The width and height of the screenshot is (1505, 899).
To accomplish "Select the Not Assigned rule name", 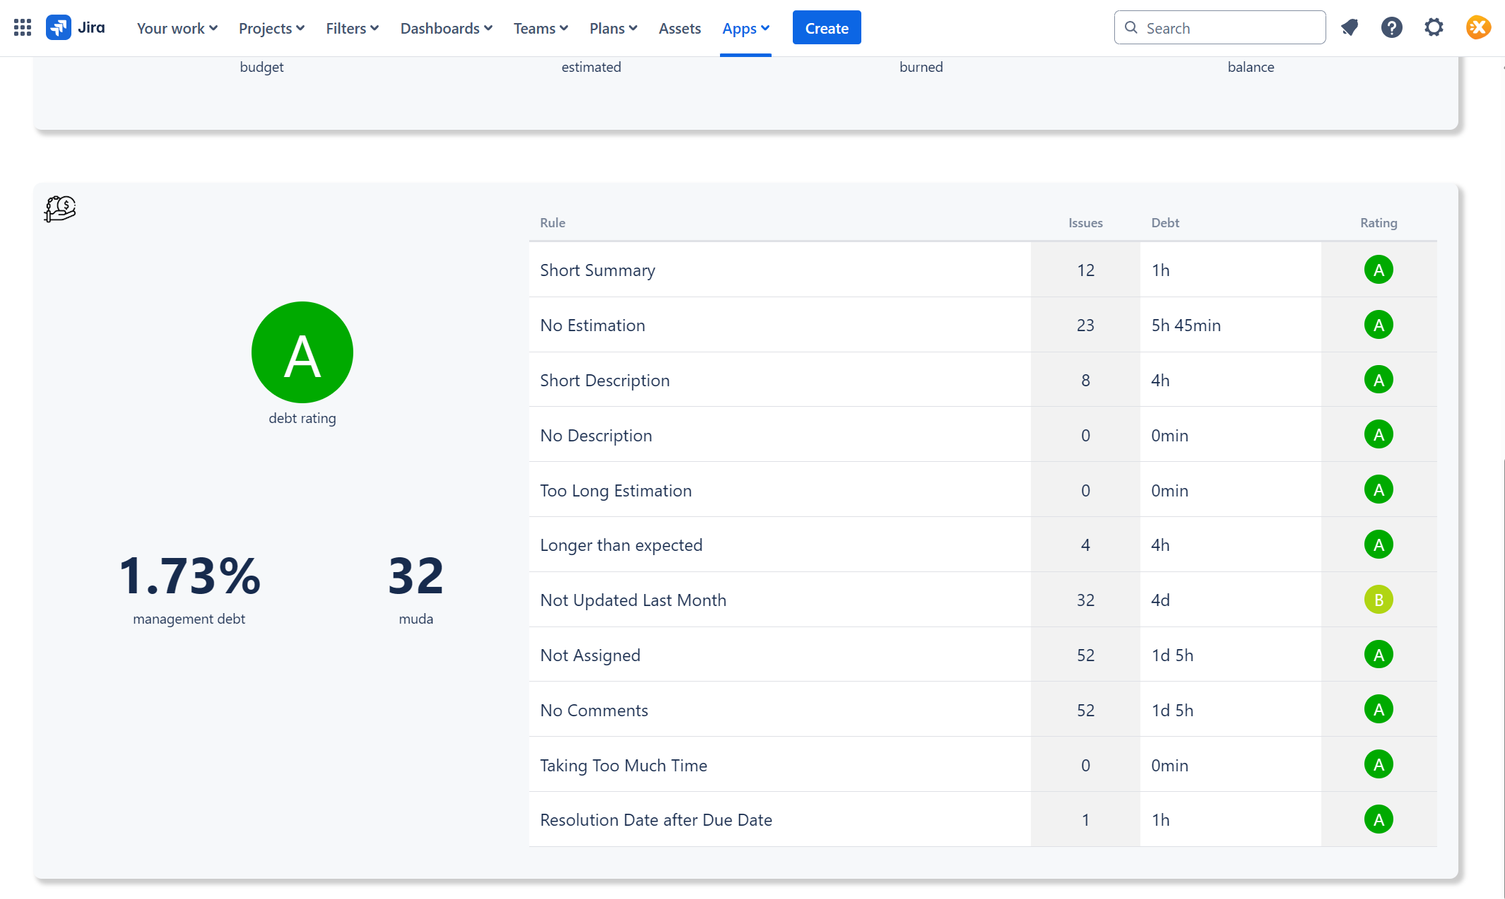I will coord(590,655).
